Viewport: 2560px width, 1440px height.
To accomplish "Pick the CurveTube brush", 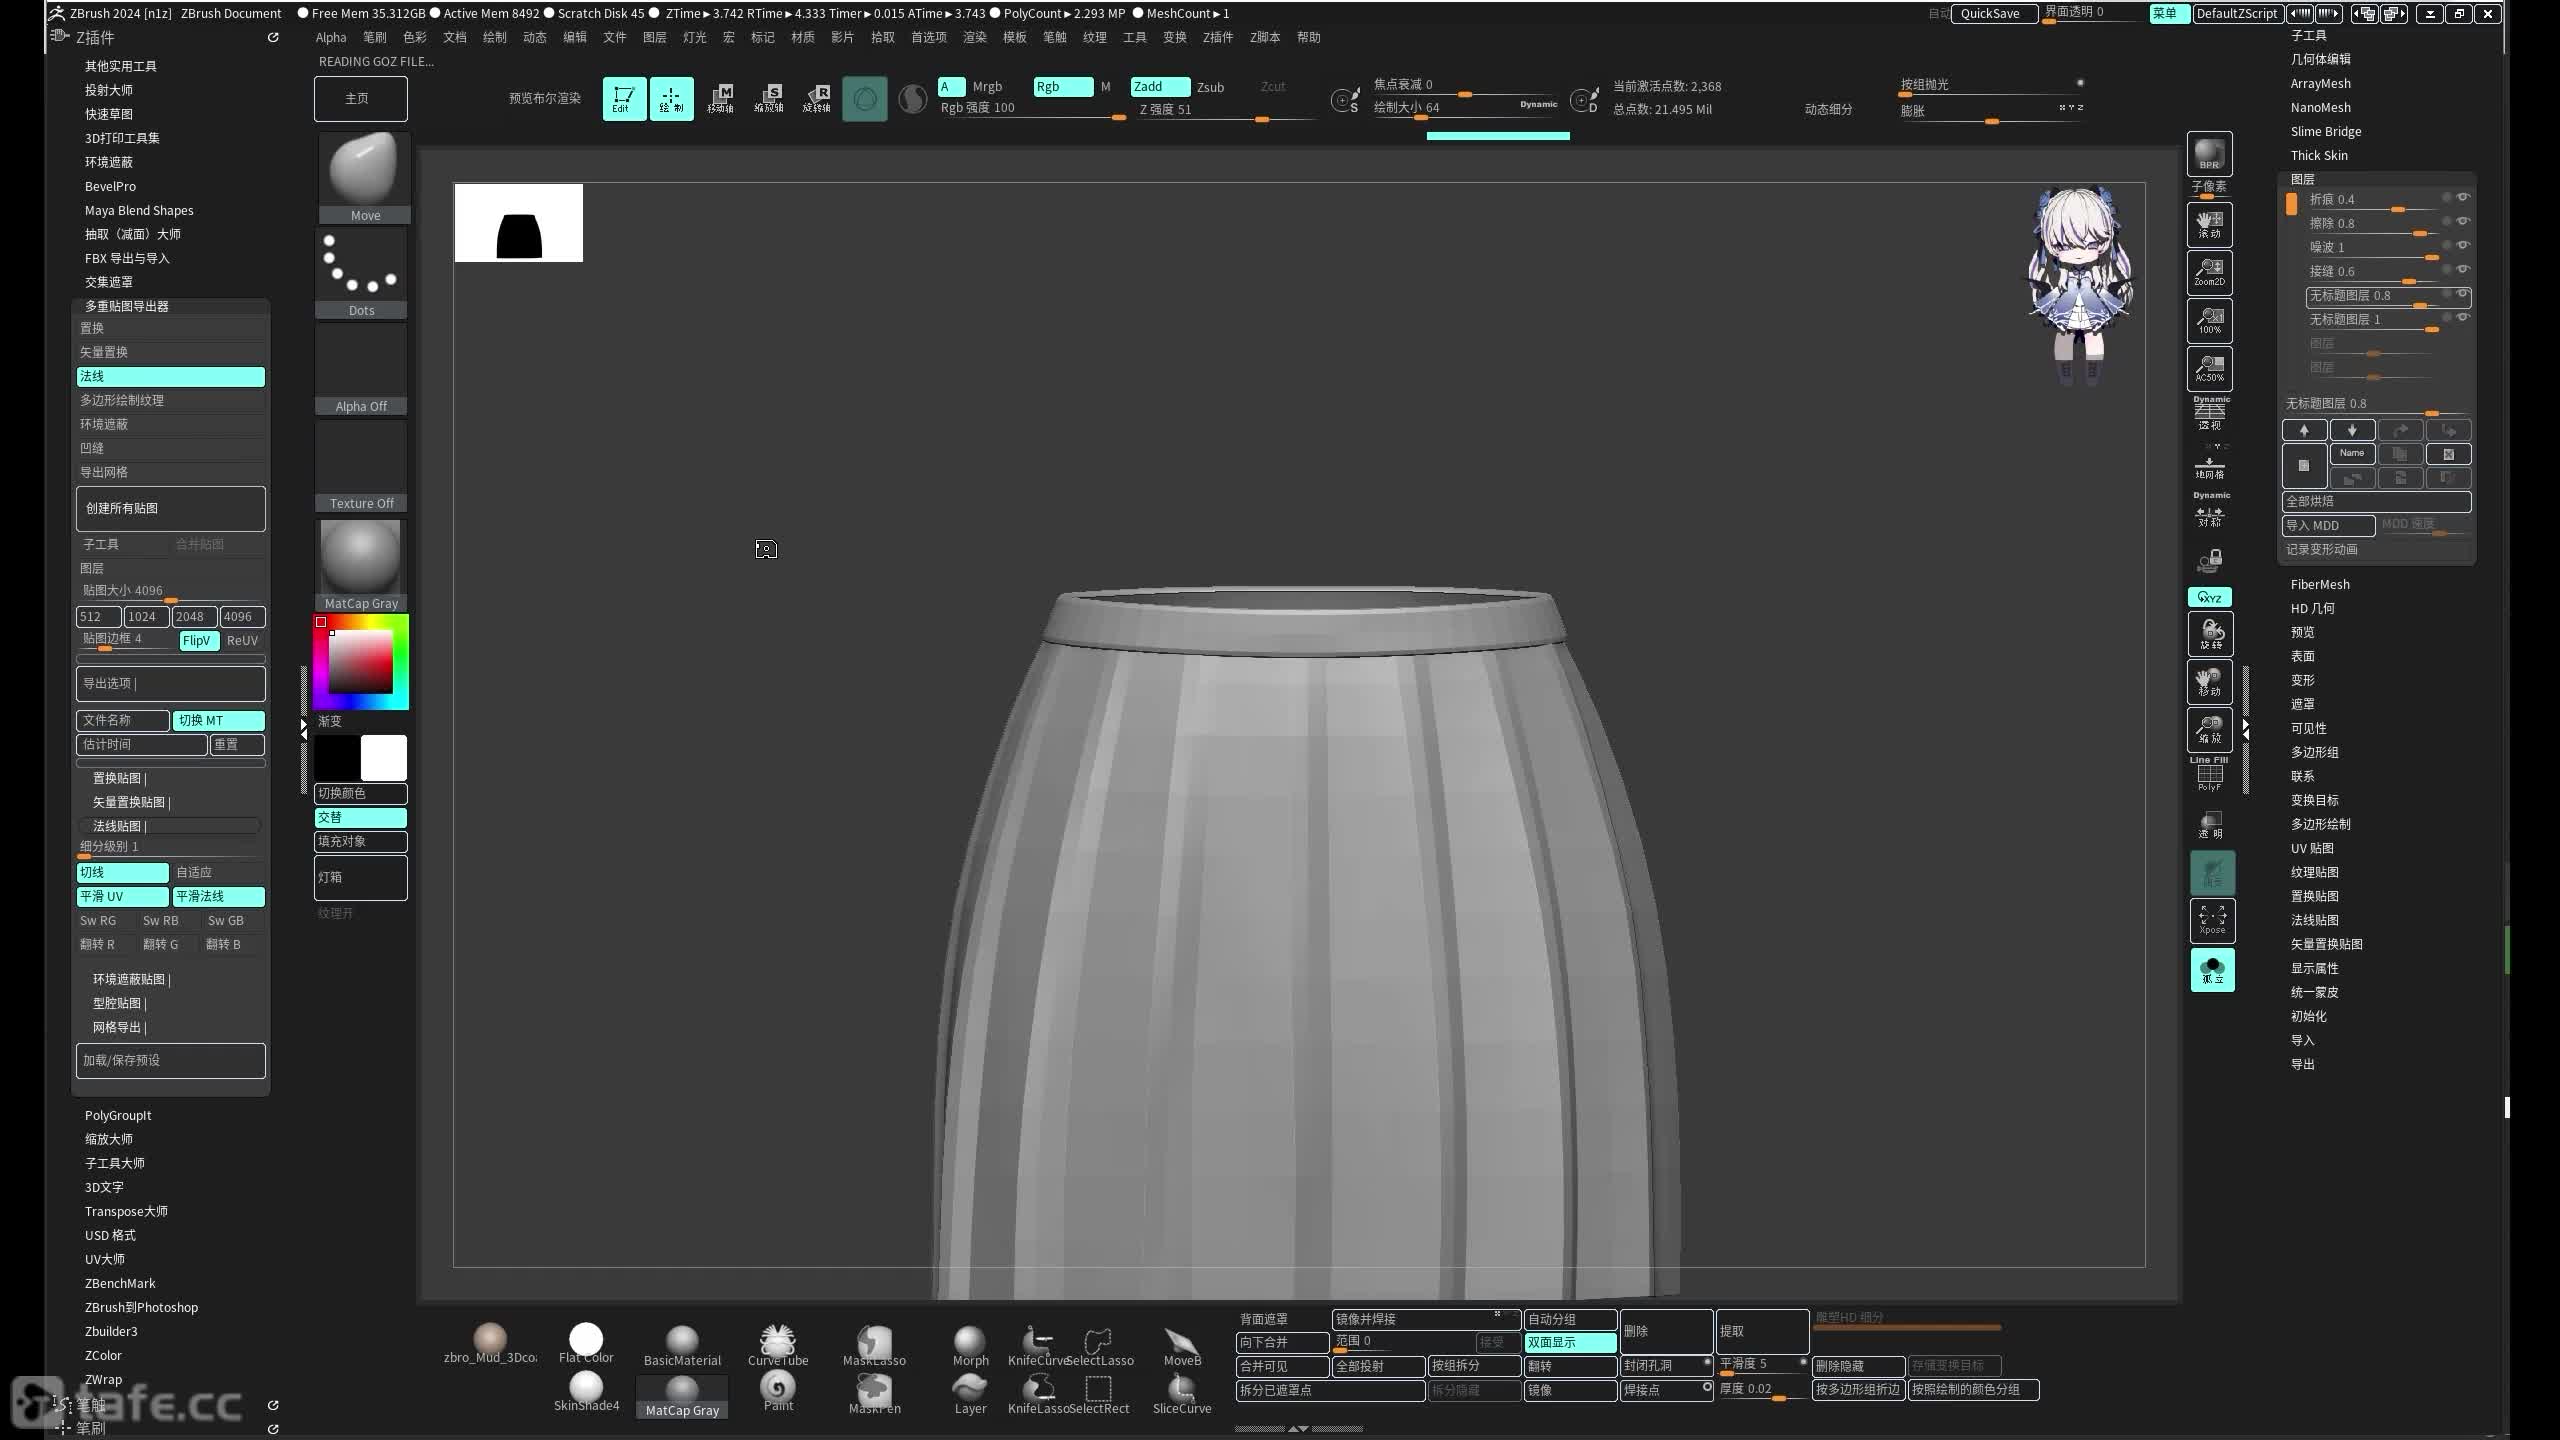I will click(x=778, y=1345).
